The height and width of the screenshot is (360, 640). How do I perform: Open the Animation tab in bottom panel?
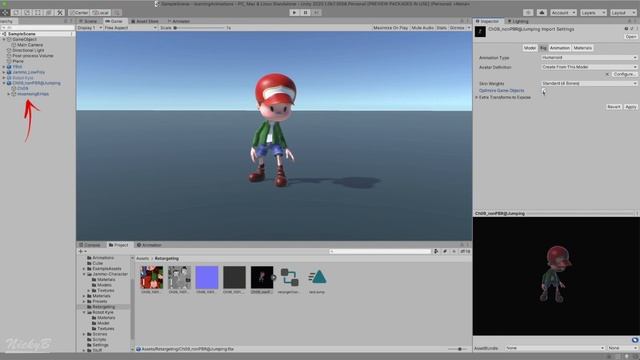(x=149, y=245)
